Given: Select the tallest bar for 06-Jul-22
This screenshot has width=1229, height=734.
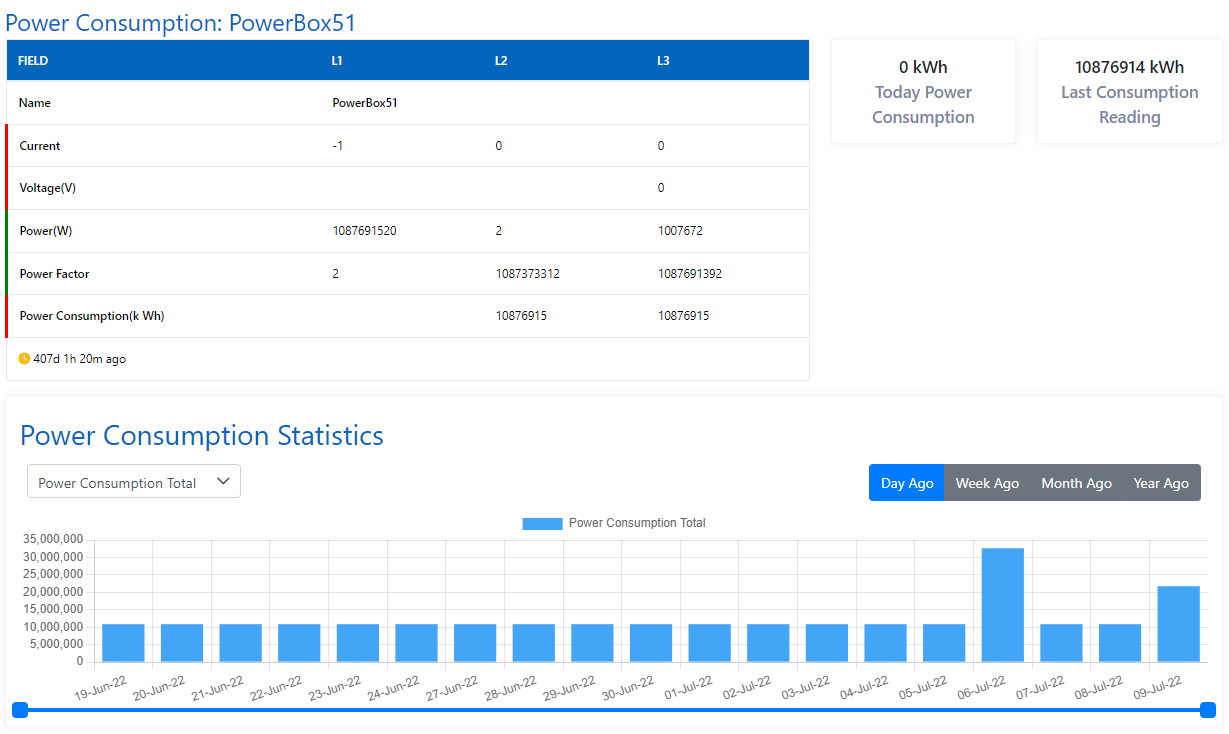Looking at the screenshot, I should [x=1002, y=600].
